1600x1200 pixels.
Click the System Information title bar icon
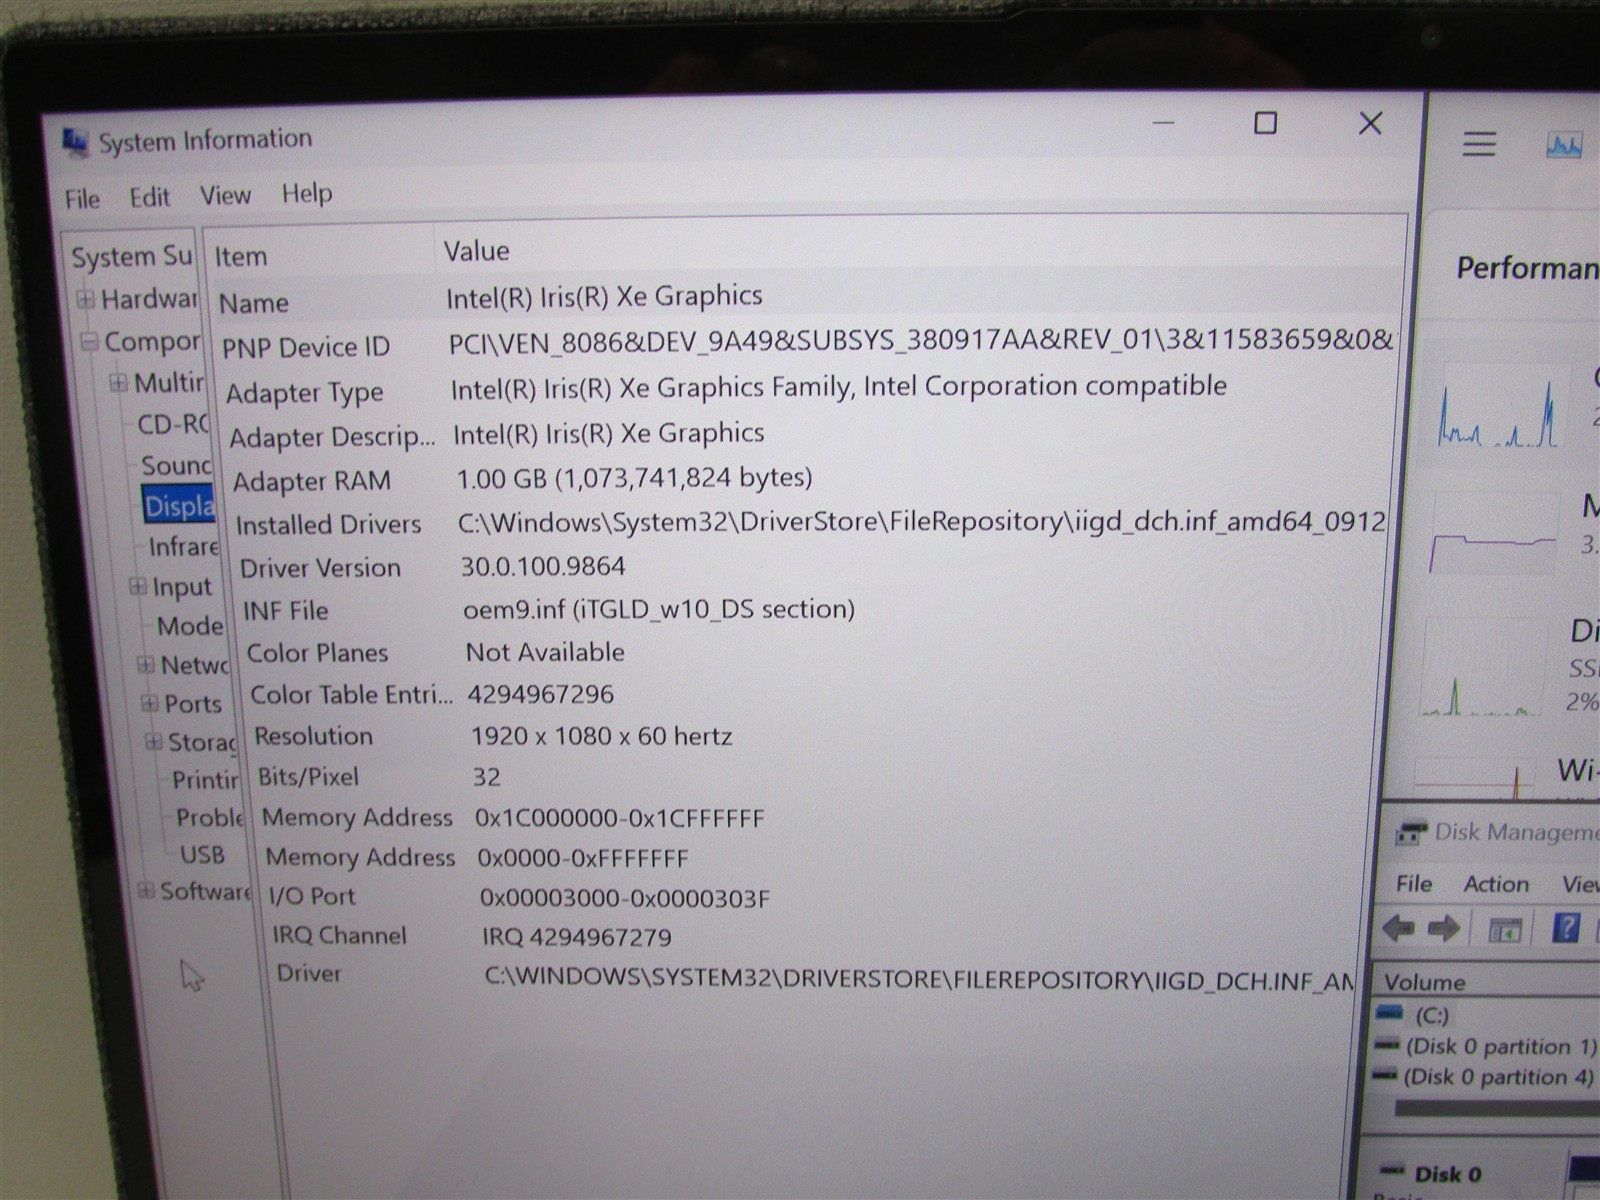tap(75, 143)
